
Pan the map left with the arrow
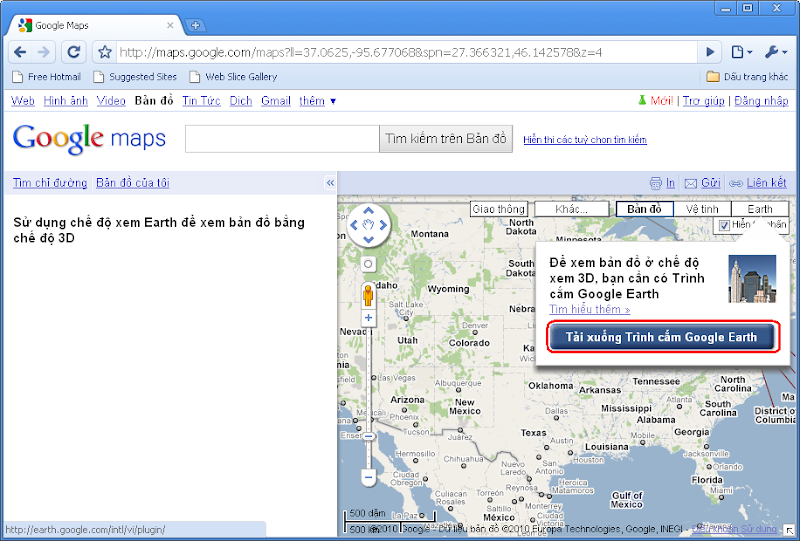pyautogui.click(x=354, y=225)
